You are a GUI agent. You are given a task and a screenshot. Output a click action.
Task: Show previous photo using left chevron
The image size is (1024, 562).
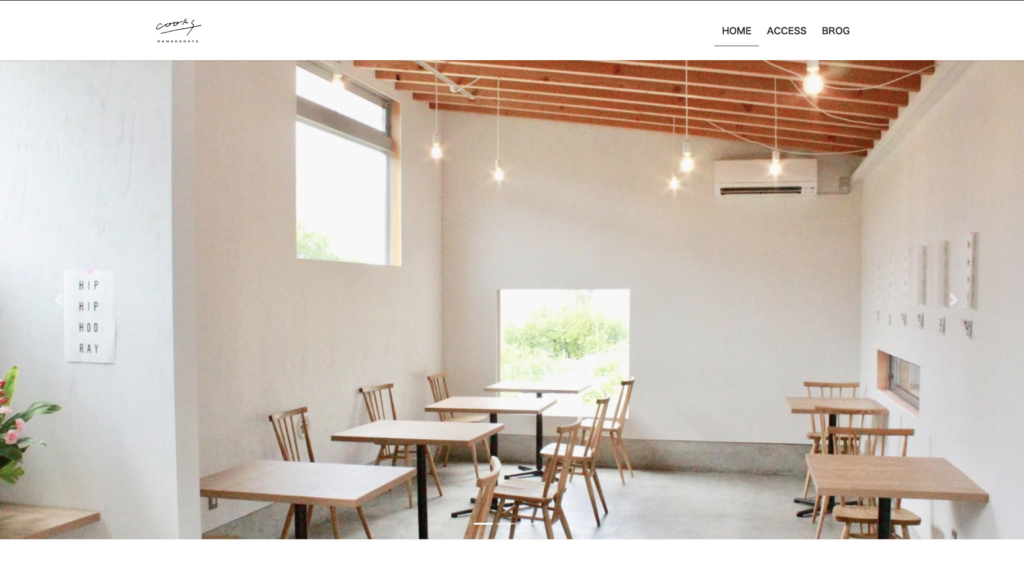pos(59,300)
